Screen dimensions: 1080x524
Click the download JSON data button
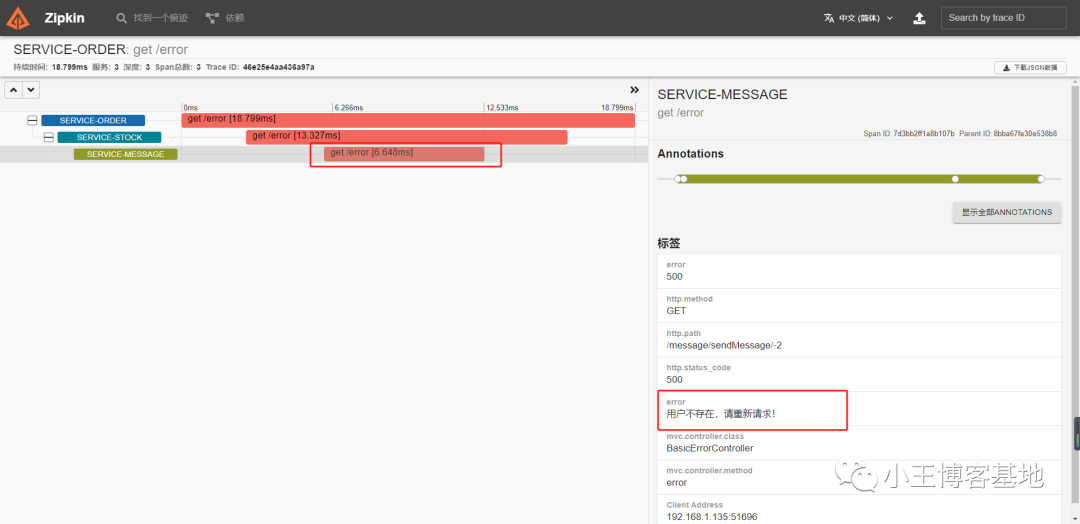(1030, 67)
